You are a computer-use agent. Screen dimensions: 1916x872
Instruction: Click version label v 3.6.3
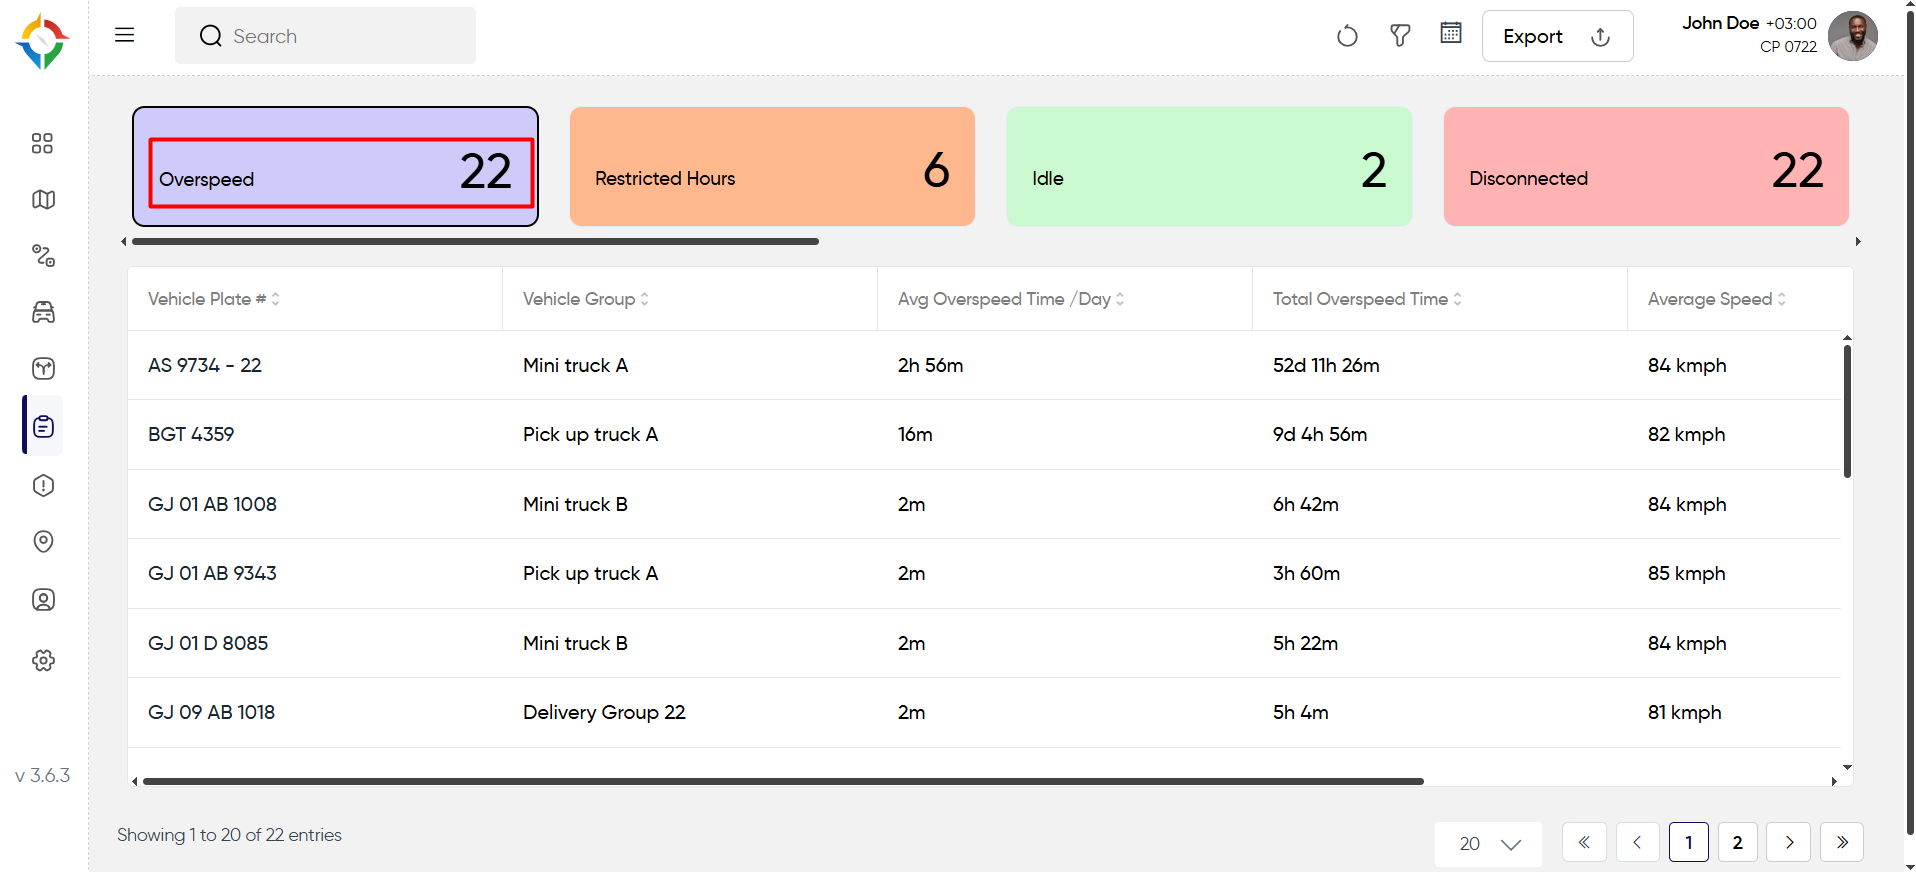click(x=43, y=775)
